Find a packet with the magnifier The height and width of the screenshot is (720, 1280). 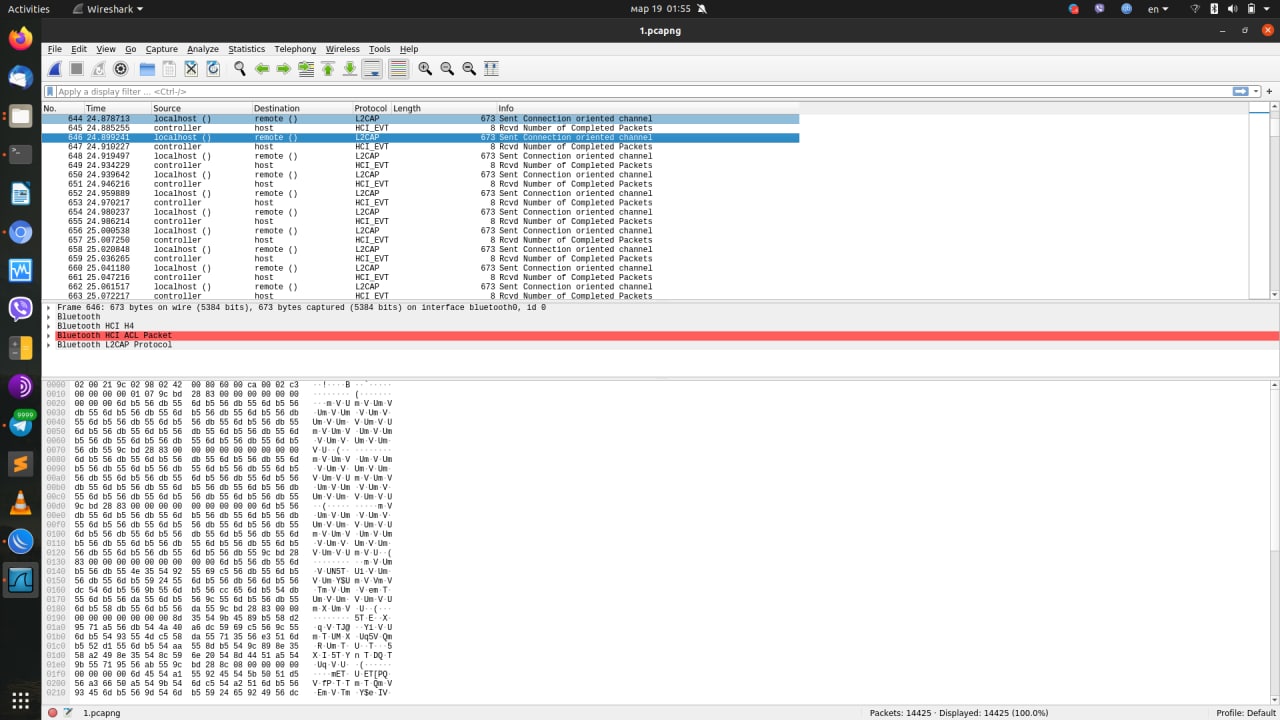click(x=240, y=69)
